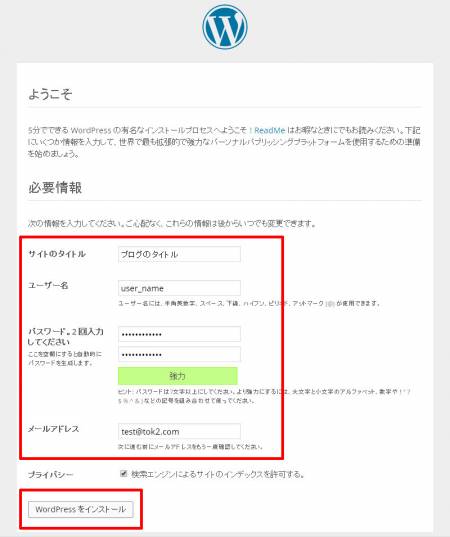Click the 必要情報 heading
The width and height of the screenshot is (450, 537).
tap(55, 187)
